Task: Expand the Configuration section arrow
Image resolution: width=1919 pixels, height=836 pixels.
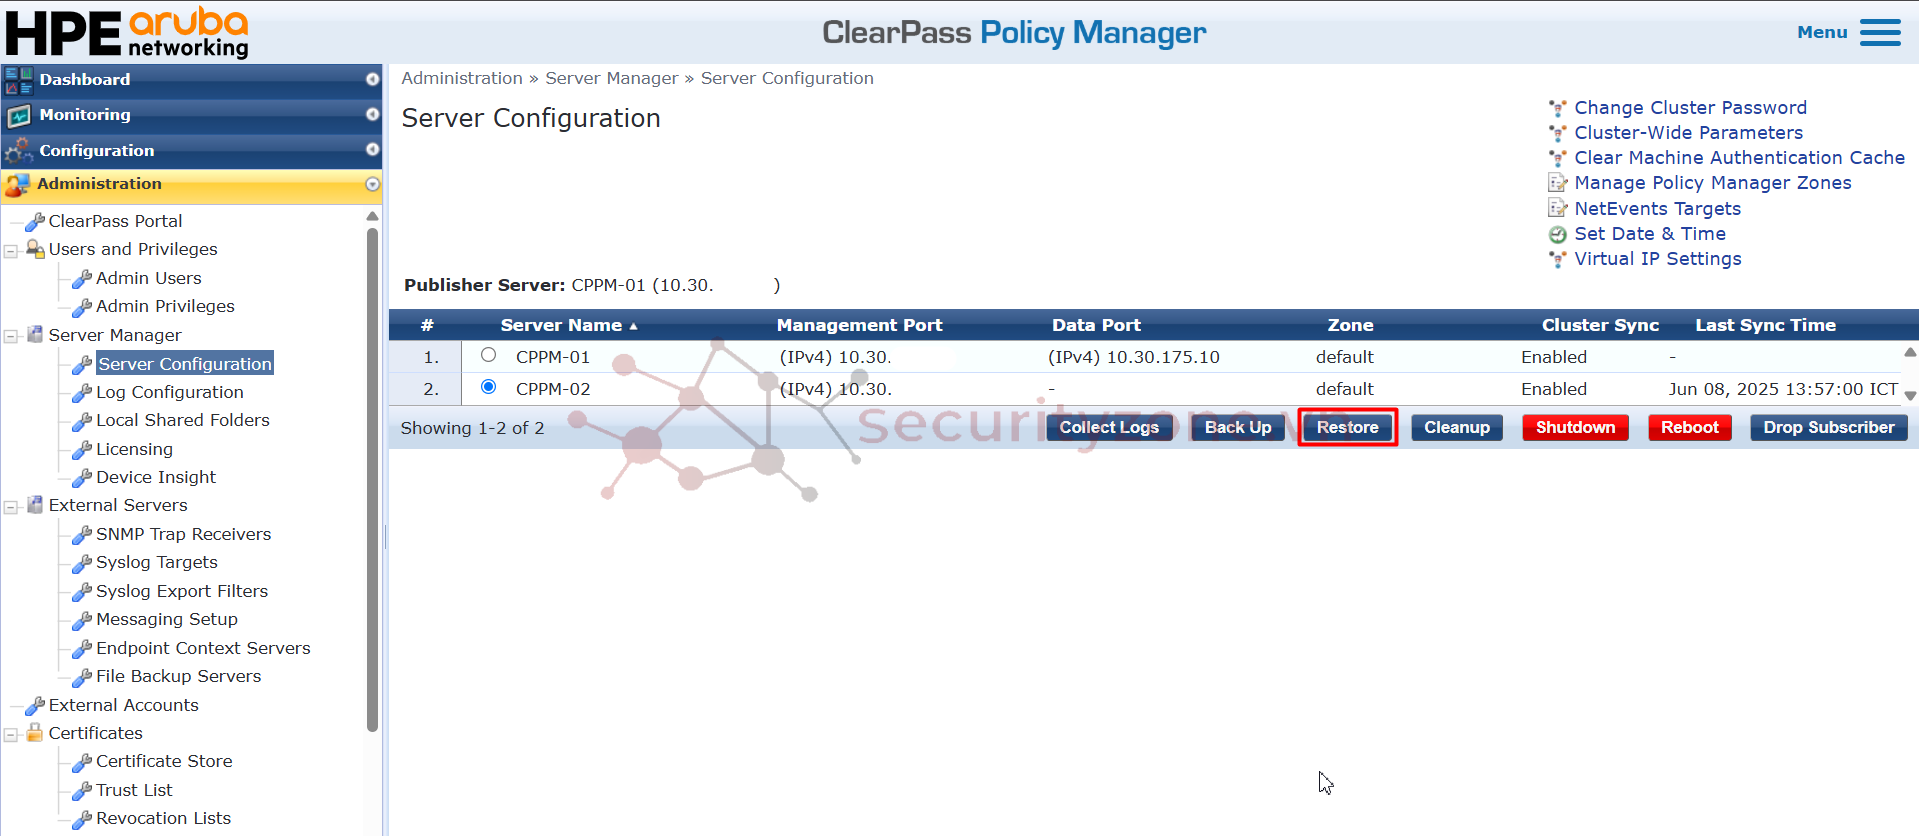Action: [x=372, y=150]
